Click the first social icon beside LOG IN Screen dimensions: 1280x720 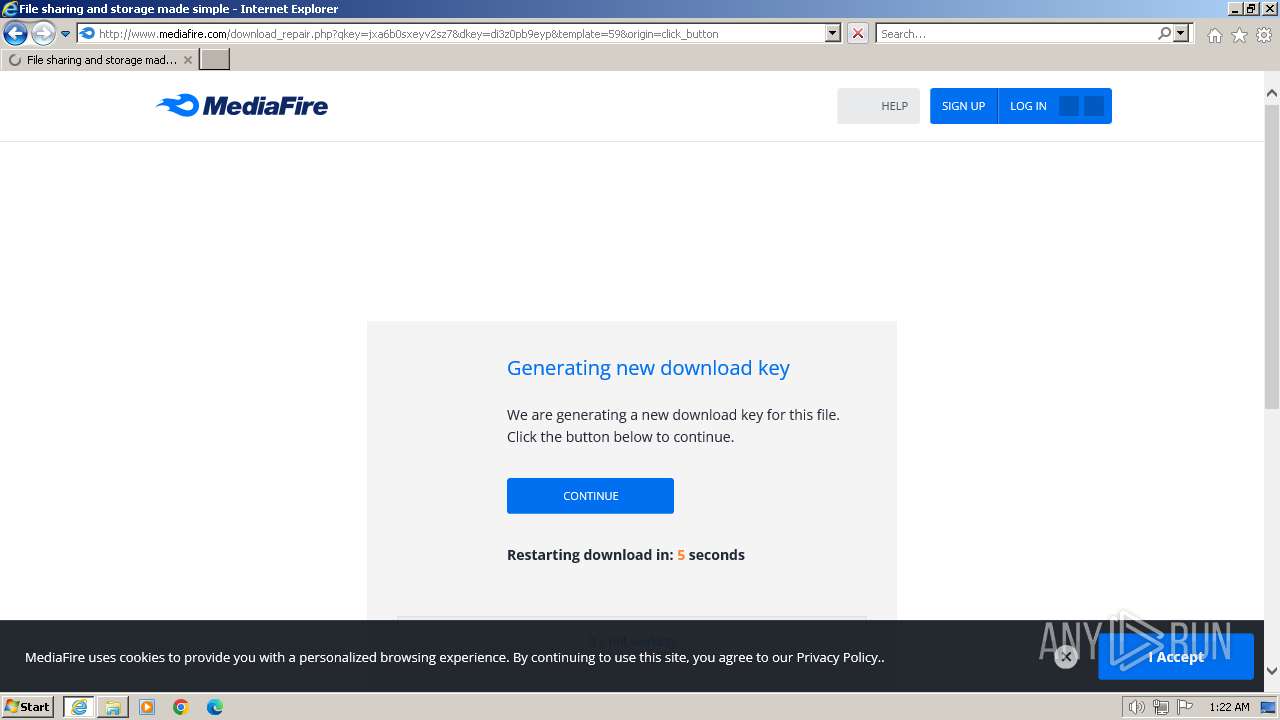click(1069, 106)
